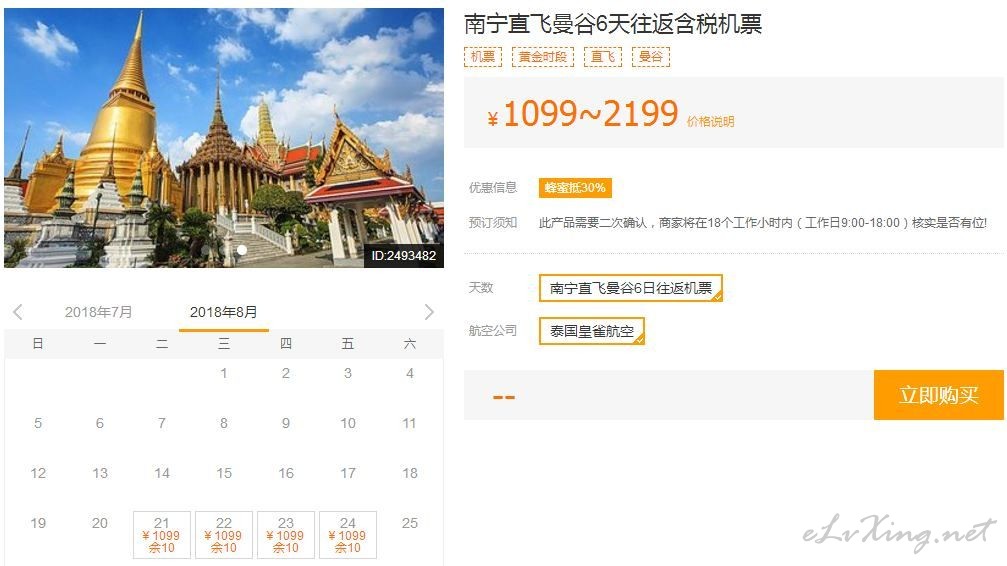
Task: Click calendar date 10 in August
Action: tap(348, 423)
